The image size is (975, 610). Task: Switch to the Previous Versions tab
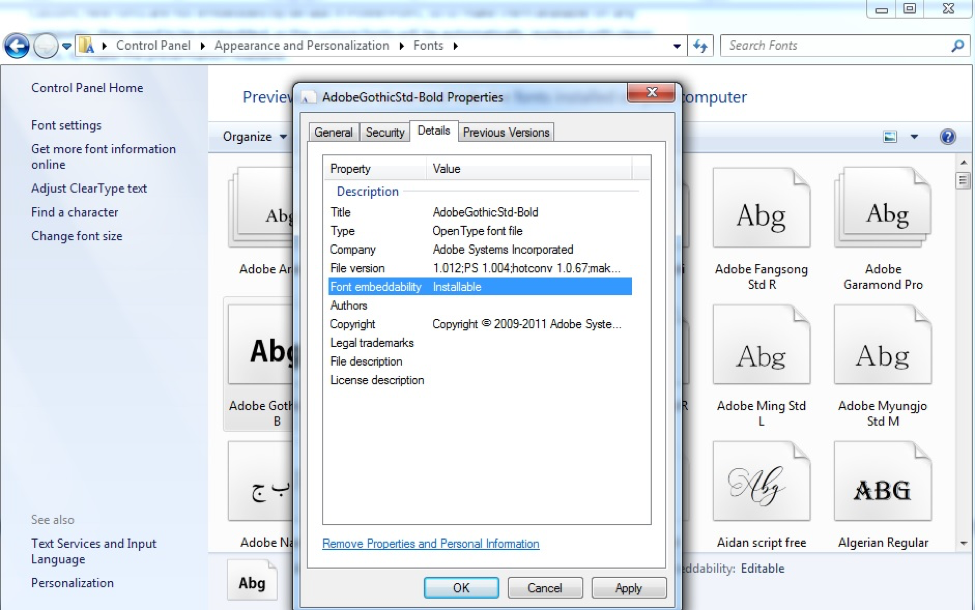tap(506, 132)
